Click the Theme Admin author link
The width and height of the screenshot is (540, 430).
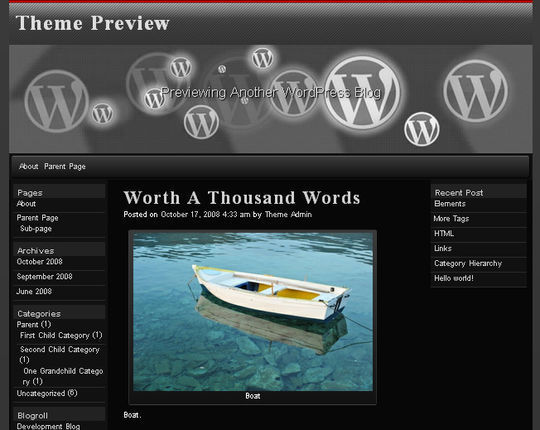tap(288, 214)
